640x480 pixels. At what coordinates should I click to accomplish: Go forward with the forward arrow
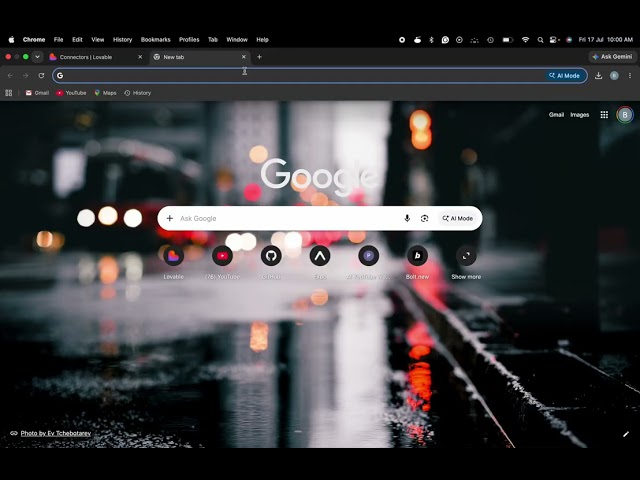click(x=26, y=76)
